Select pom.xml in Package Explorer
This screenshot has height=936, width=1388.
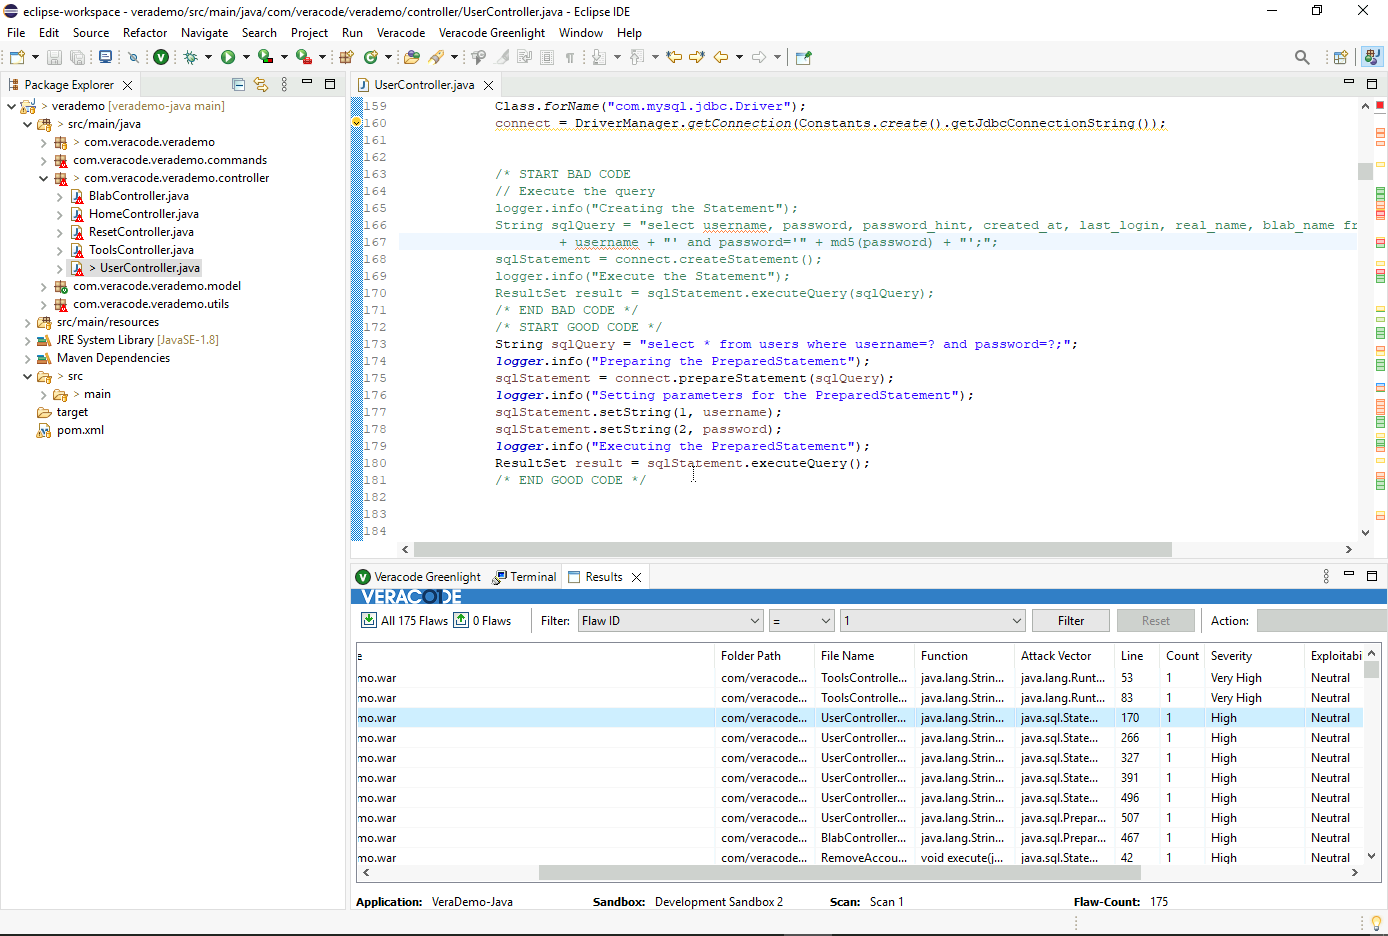click(80, 430)
